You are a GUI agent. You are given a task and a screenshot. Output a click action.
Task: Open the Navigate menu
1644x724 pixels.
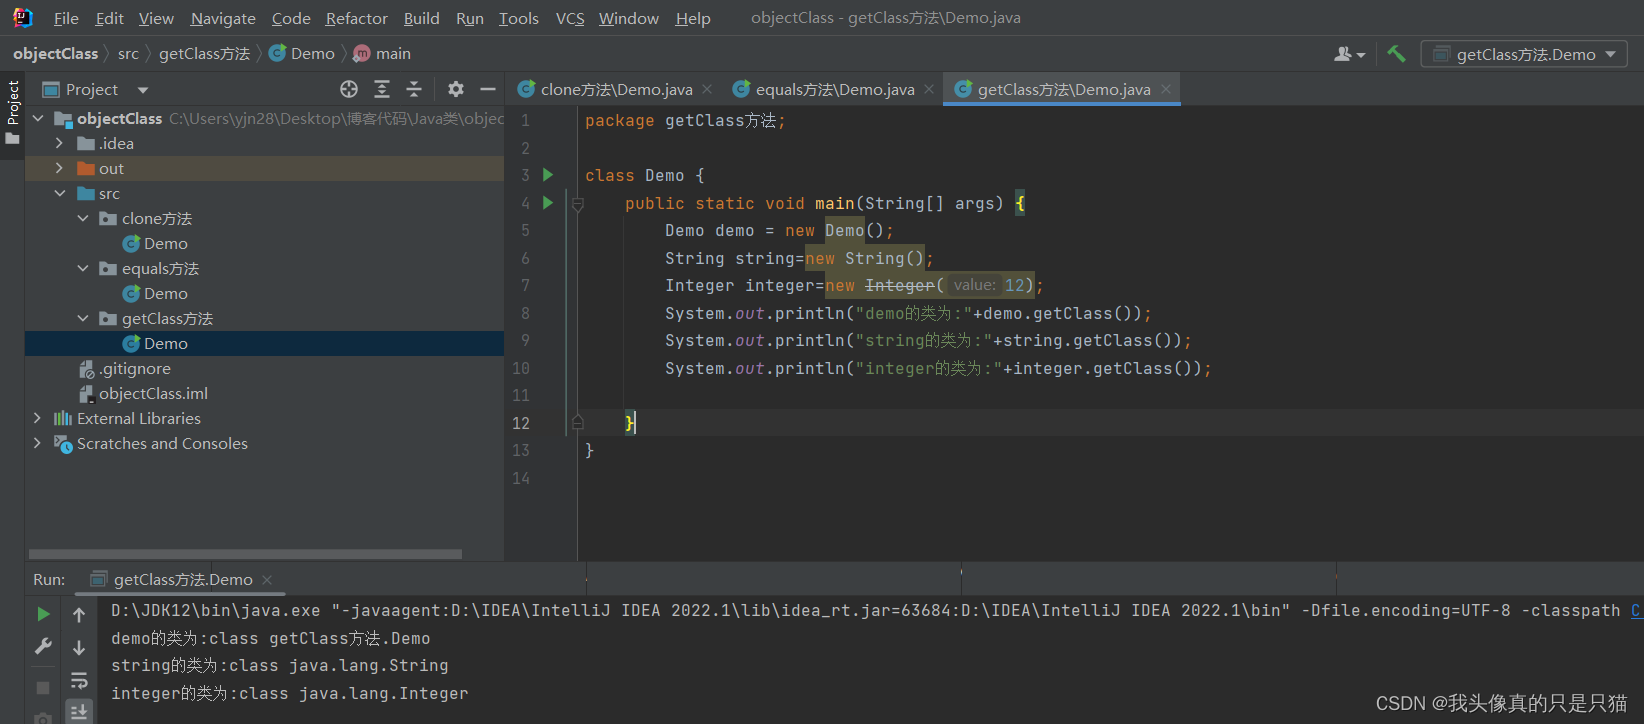tap(223, 18)
